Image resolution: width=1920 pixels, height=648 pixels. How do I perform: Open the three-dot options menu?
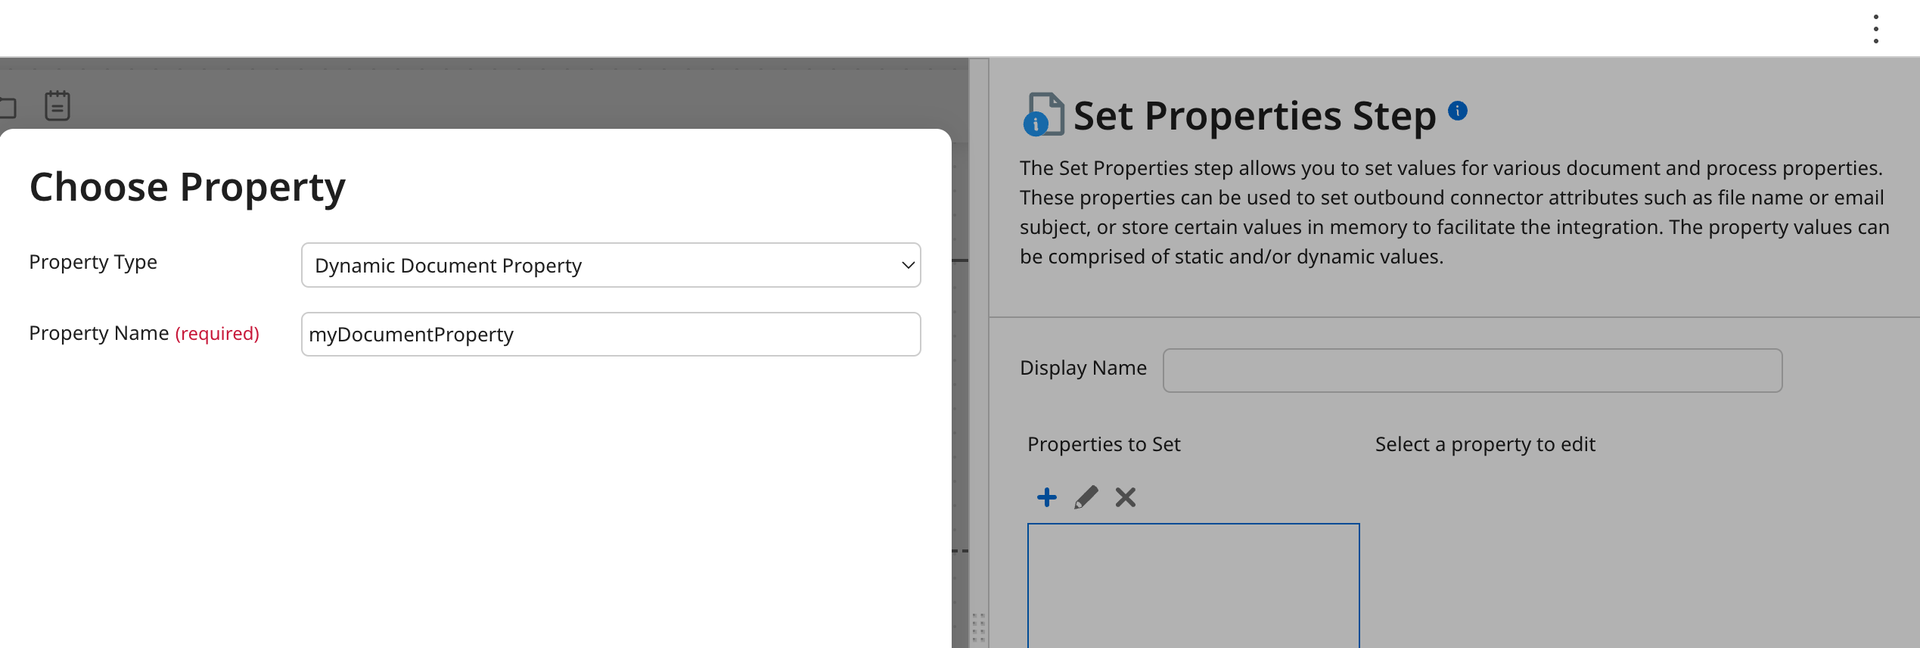1875,29
